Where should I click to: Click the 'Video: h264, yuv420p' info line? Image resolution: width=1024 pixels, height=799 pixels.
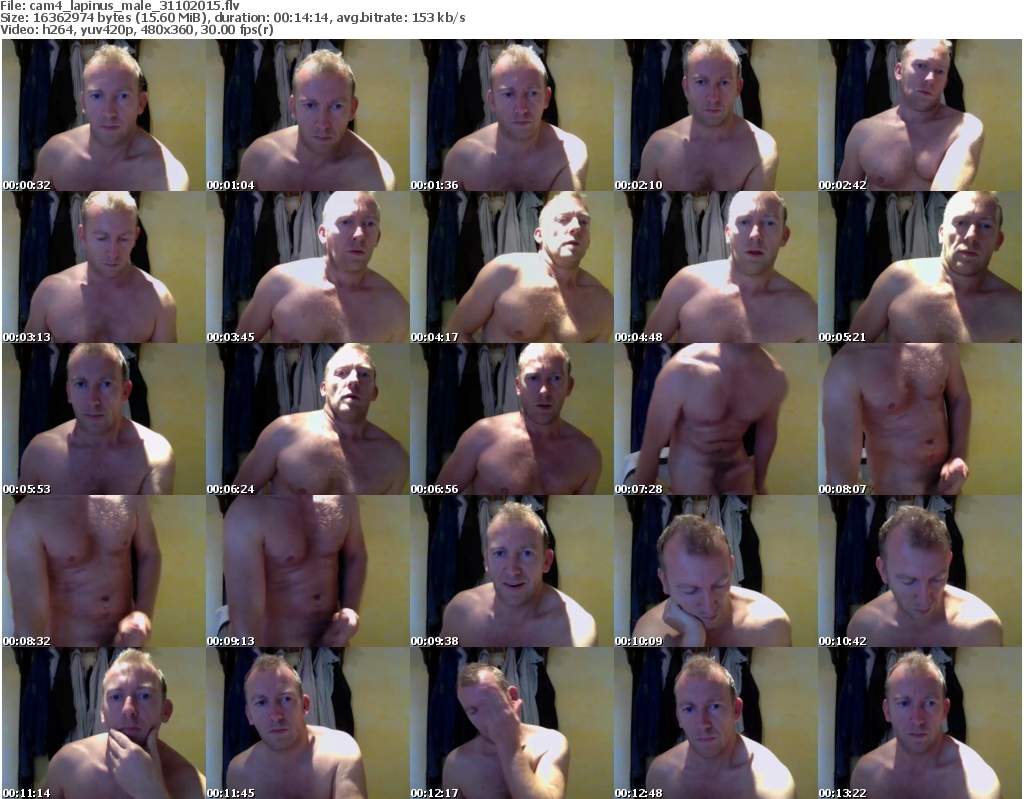click(136, 29)
